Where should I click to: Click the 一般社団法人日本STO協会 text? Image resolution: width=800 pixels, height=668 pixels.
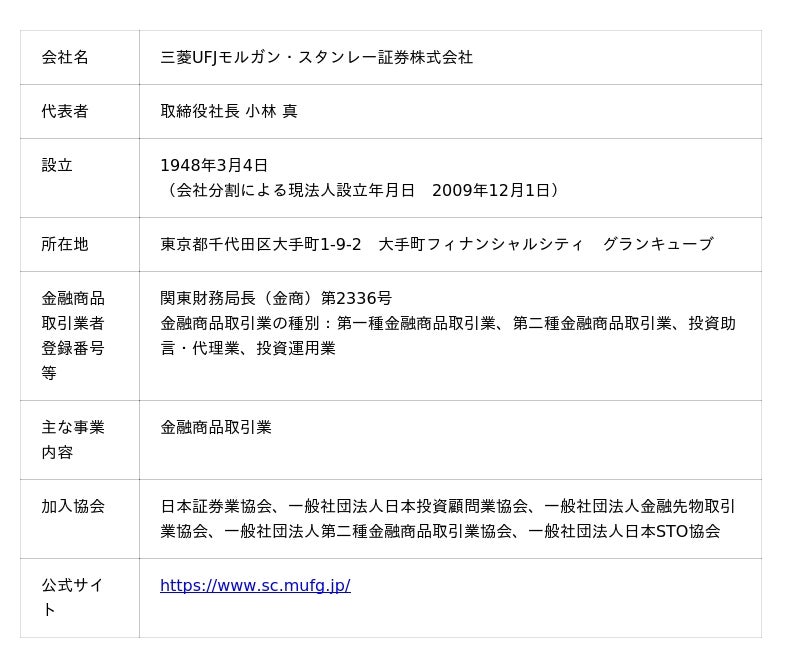click(x=623, y=532)
